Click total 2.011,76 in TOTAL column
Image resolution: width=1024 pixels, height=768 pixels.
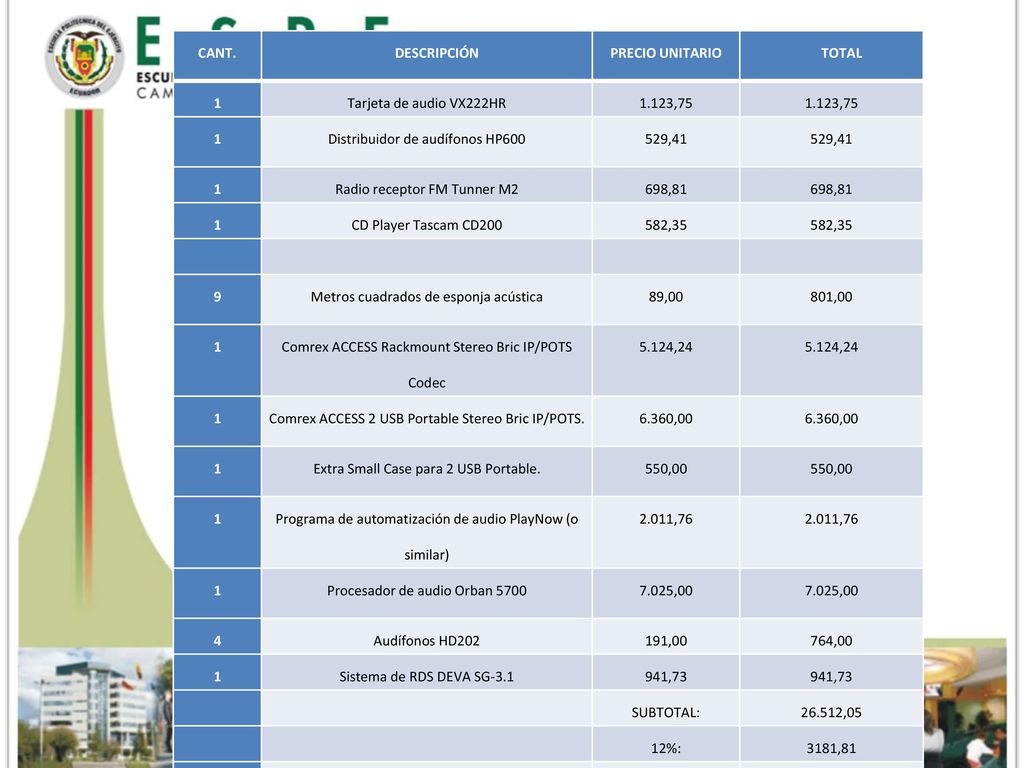tap(831, 519)
